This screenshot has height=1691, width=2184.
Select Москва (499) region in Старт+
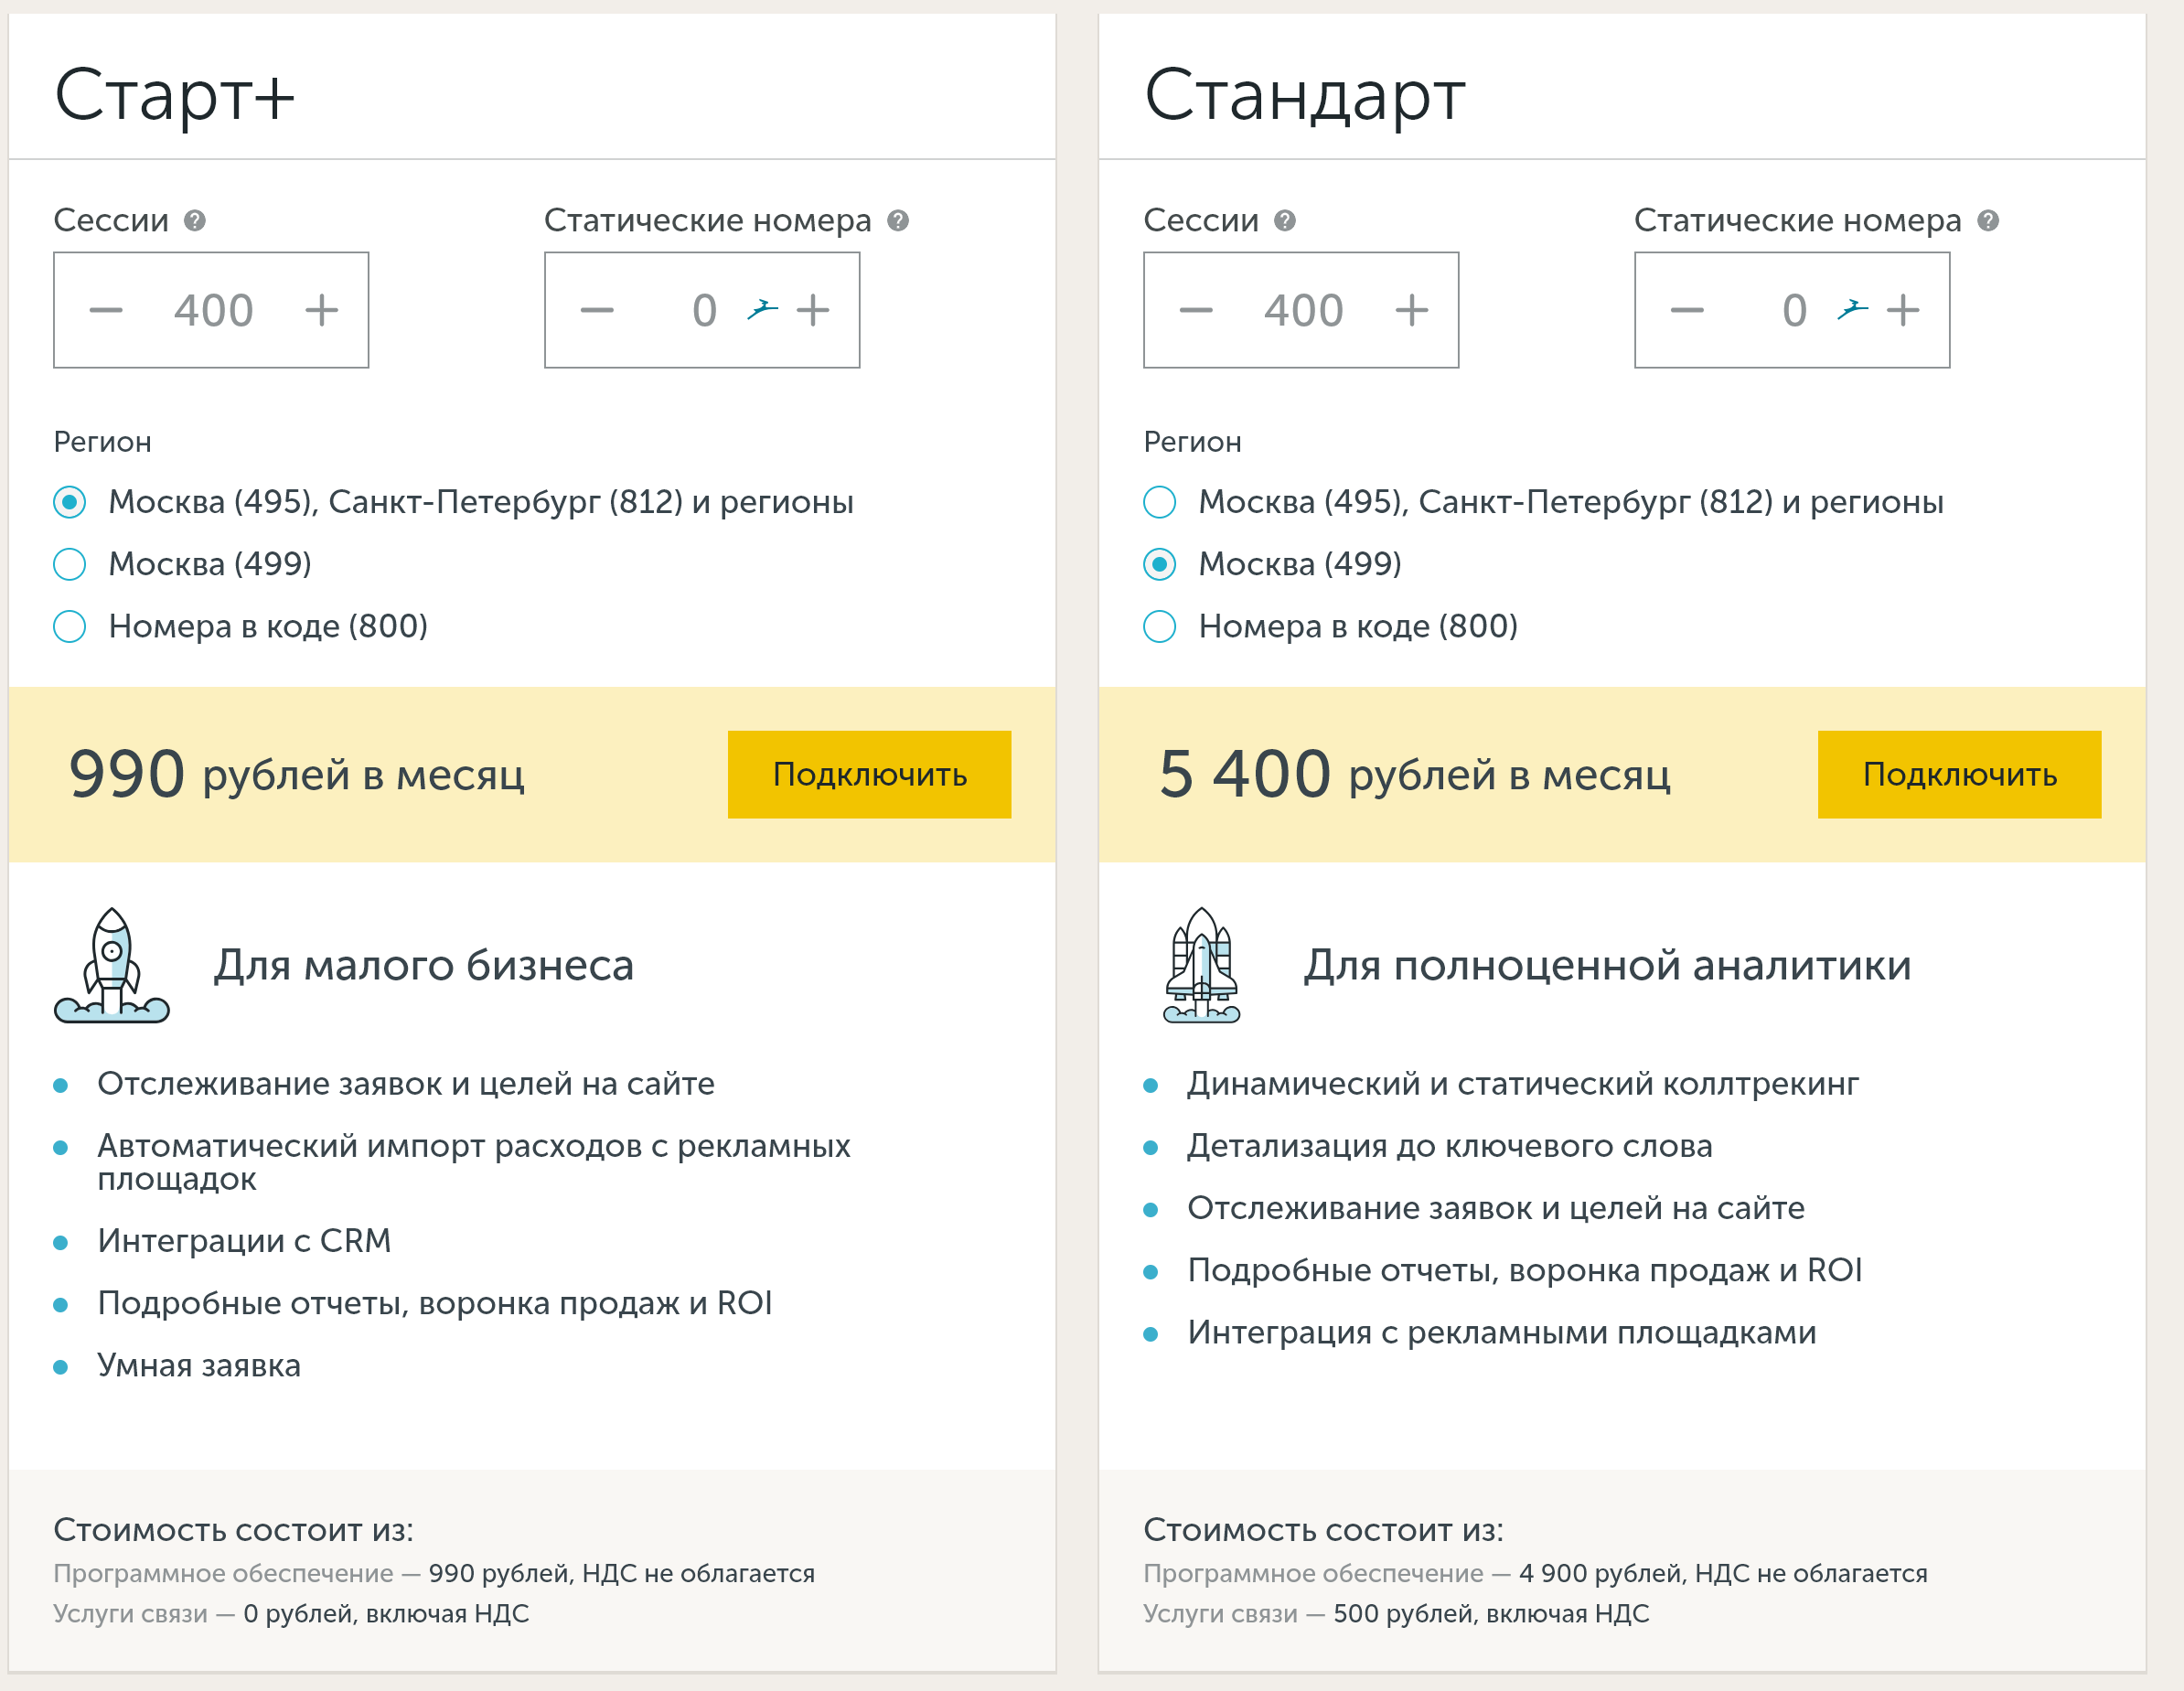click(x=70, y=564)
